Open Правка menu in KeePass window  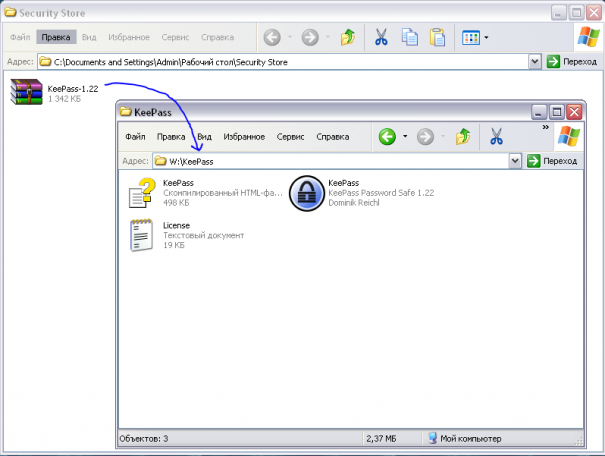click(171, 137)
